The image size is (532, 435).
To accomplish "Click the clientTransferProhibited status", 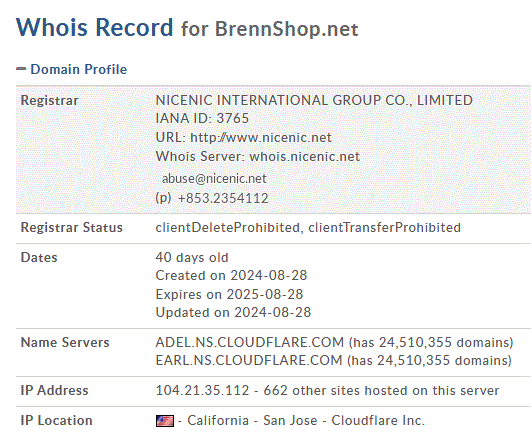I will pos(384,227).
